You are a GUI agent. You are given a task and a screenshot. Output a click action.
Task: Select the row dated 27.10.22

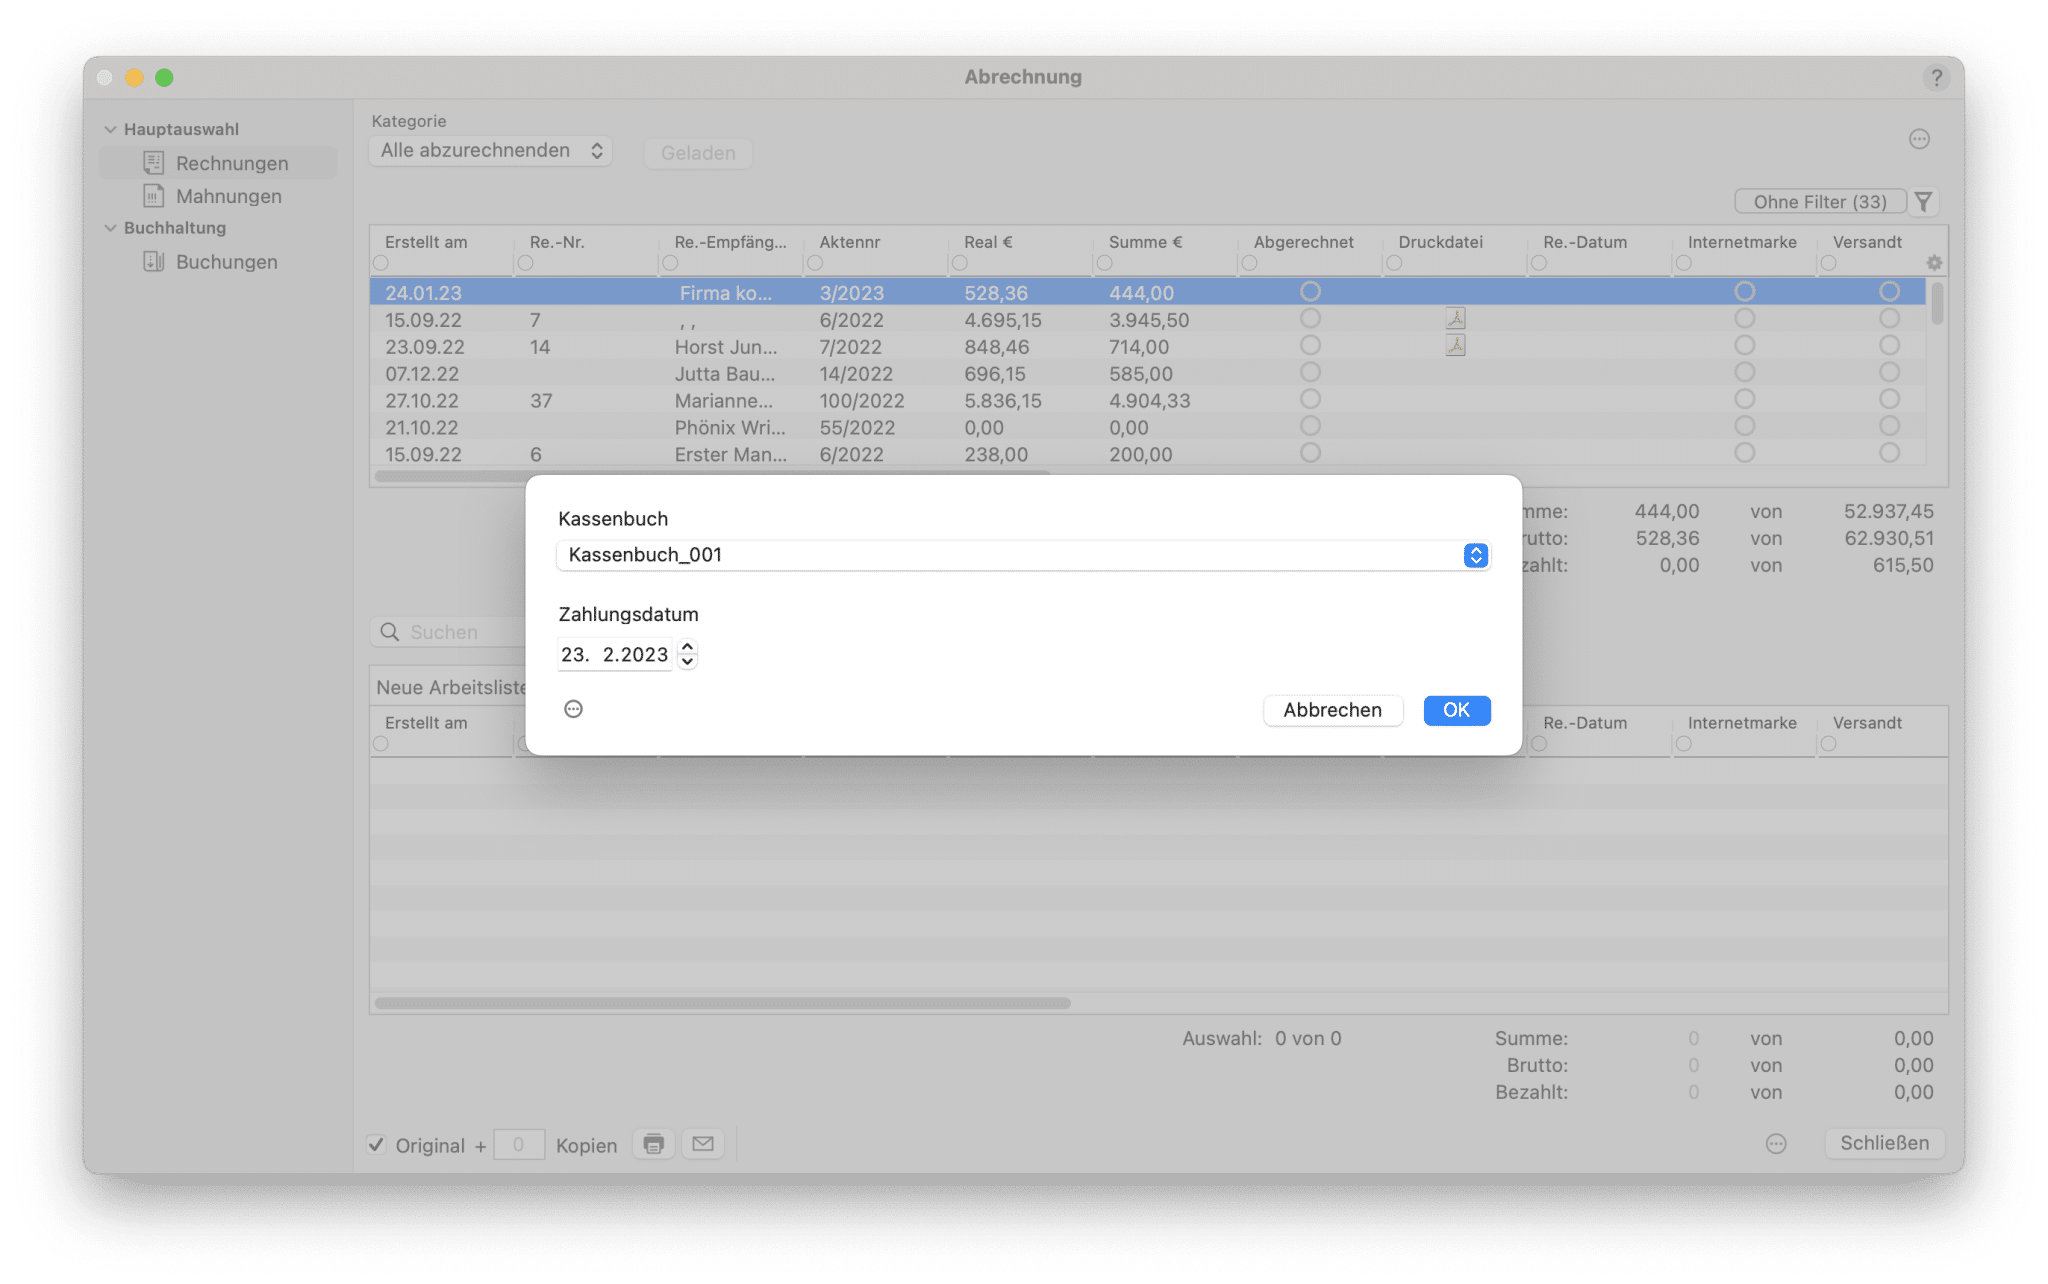(1147, 400)
